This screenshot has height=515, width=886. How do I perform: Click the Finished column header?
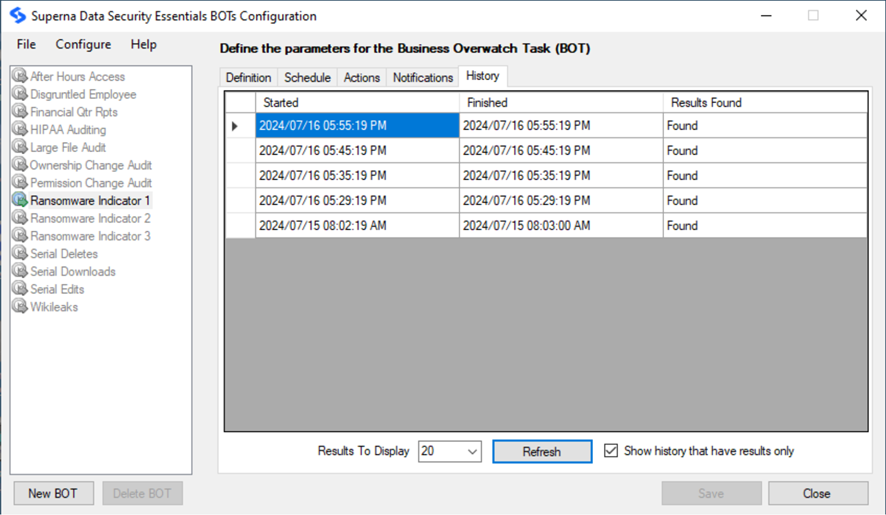(561, 102)
